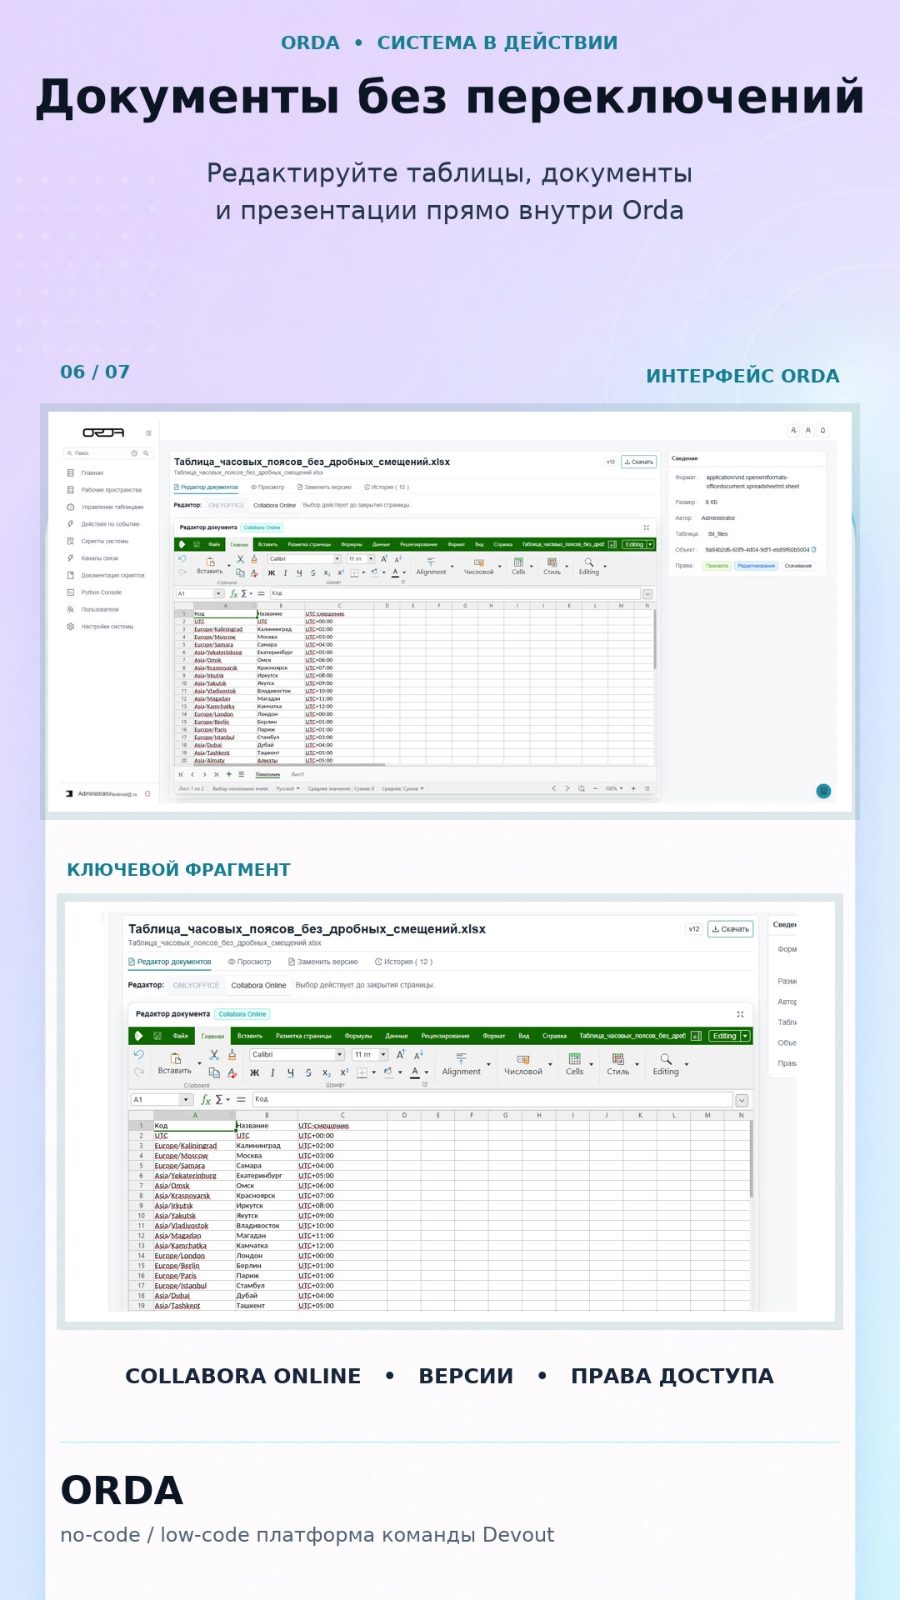This screenshot has height=1600, width=900.
Task: Open Данные ribbon tab in key fragment
Action: pos(397,1036)
